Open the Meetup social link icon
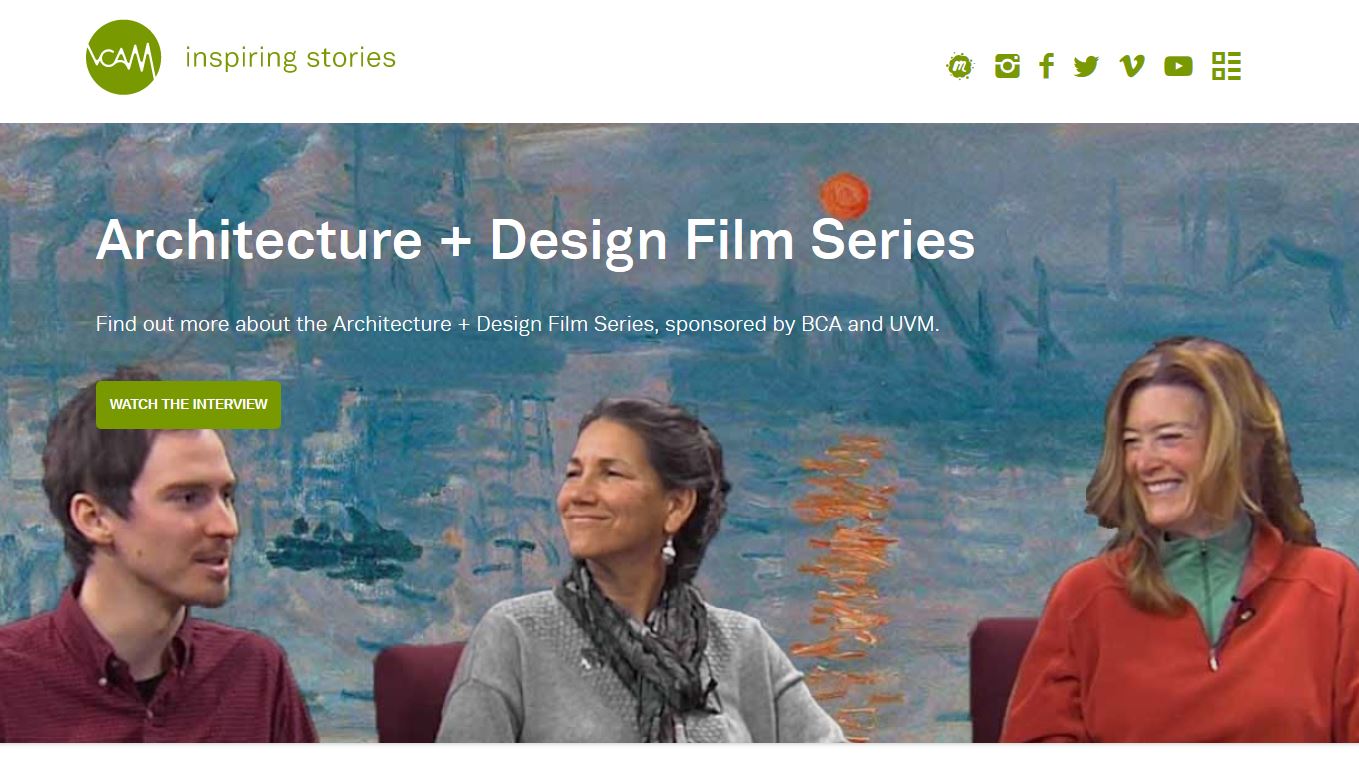The height and width of the screenshot is (769, 1359). pos(960,66)
